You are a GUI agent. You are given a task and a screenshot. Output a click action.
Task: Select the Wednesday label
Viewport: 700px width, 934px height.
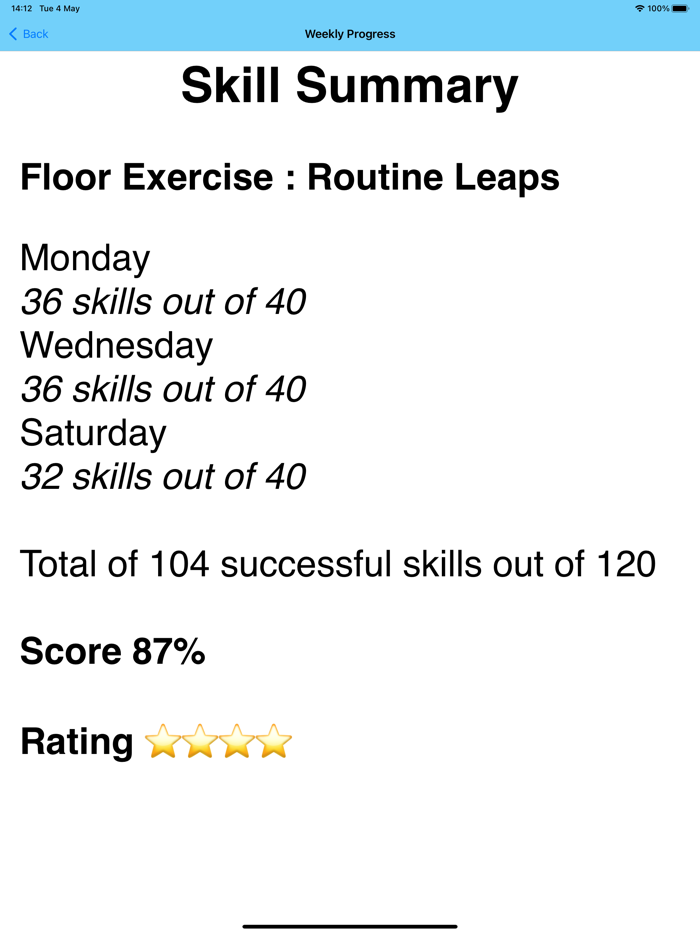coord(116,345)
